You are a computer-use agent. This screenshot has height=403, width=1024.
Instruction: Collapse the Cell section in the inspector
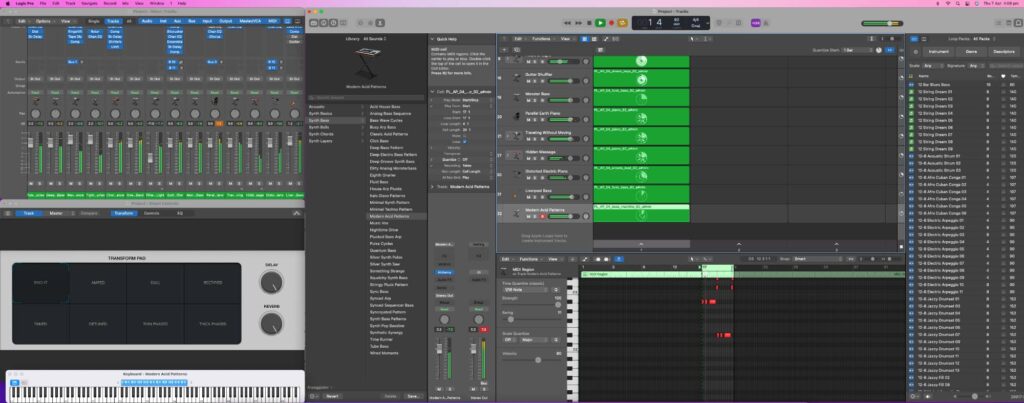432,92
